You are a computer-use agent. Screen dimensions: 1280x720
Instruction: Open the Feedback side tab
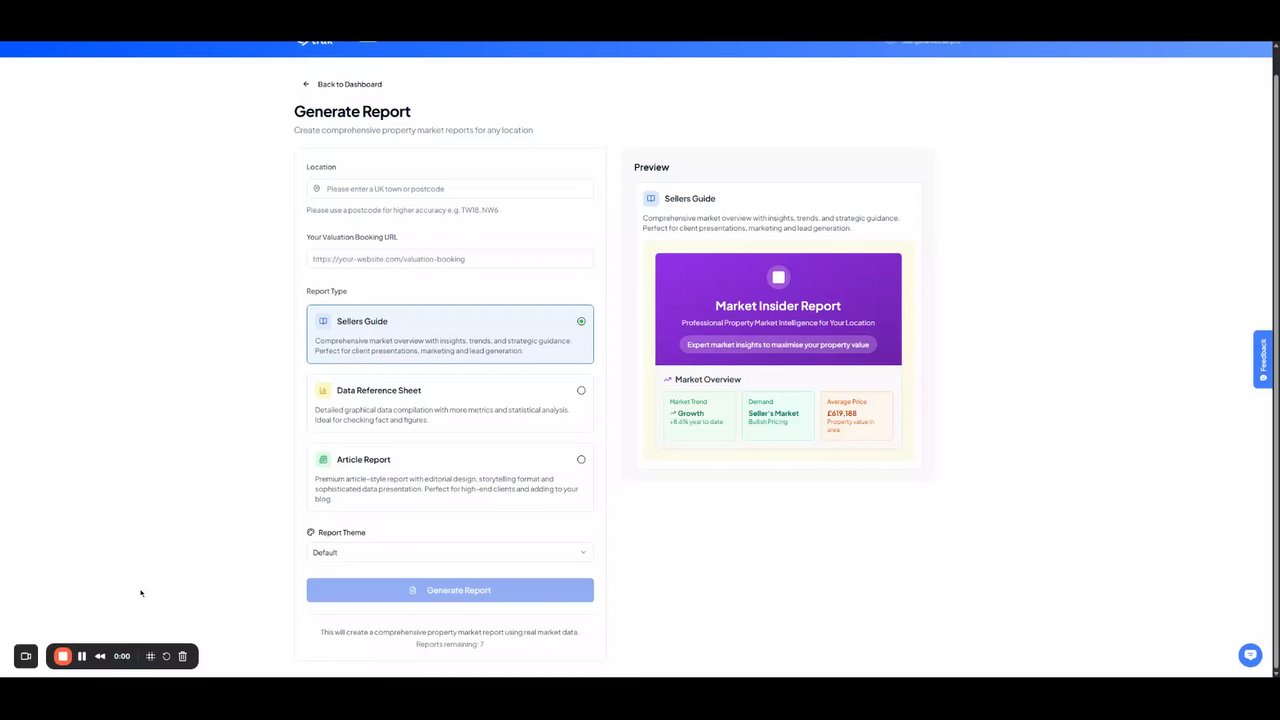[x=1263, y=359]
